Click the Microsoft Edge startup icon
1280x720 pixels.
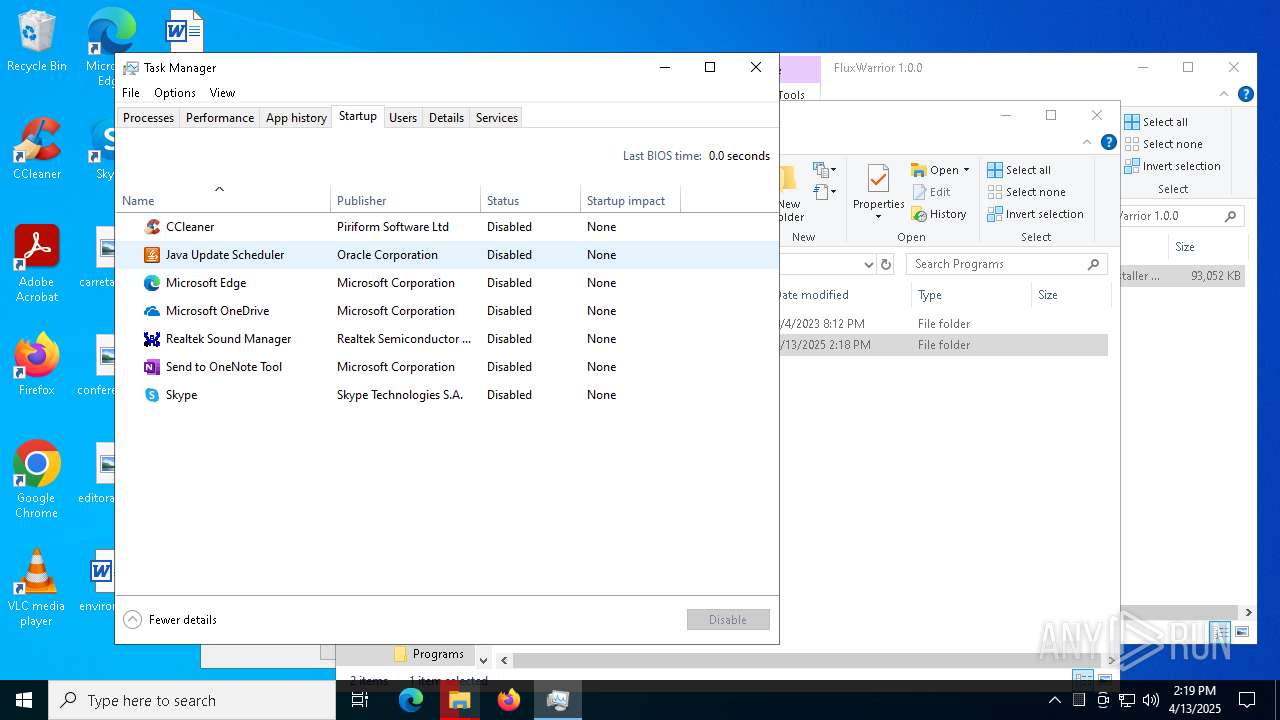point(152,283)
